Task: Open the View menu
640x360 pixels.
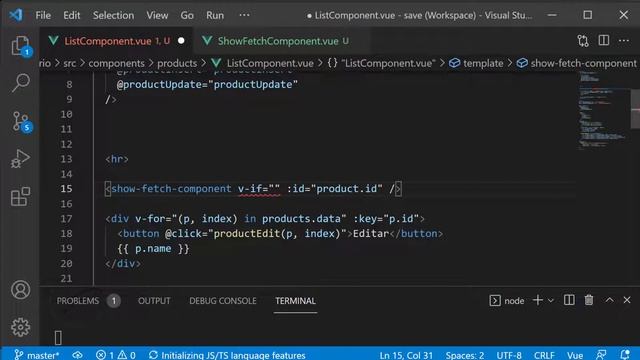Action: point(157,16)
